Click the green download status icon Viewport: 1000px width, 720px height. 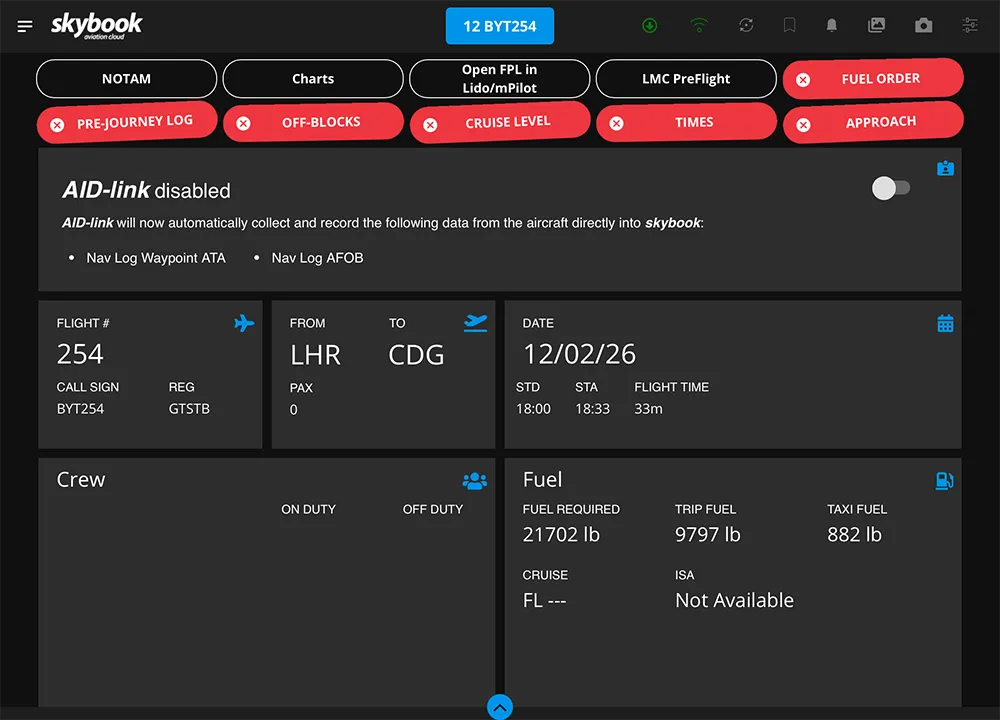coord(650,26)
